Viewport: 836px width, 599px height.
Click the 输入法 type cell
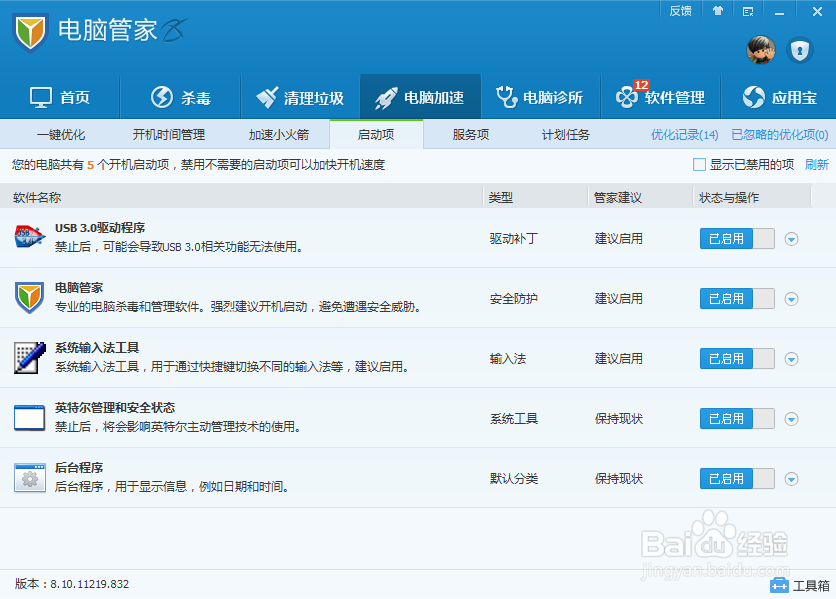tap(508, 358)
